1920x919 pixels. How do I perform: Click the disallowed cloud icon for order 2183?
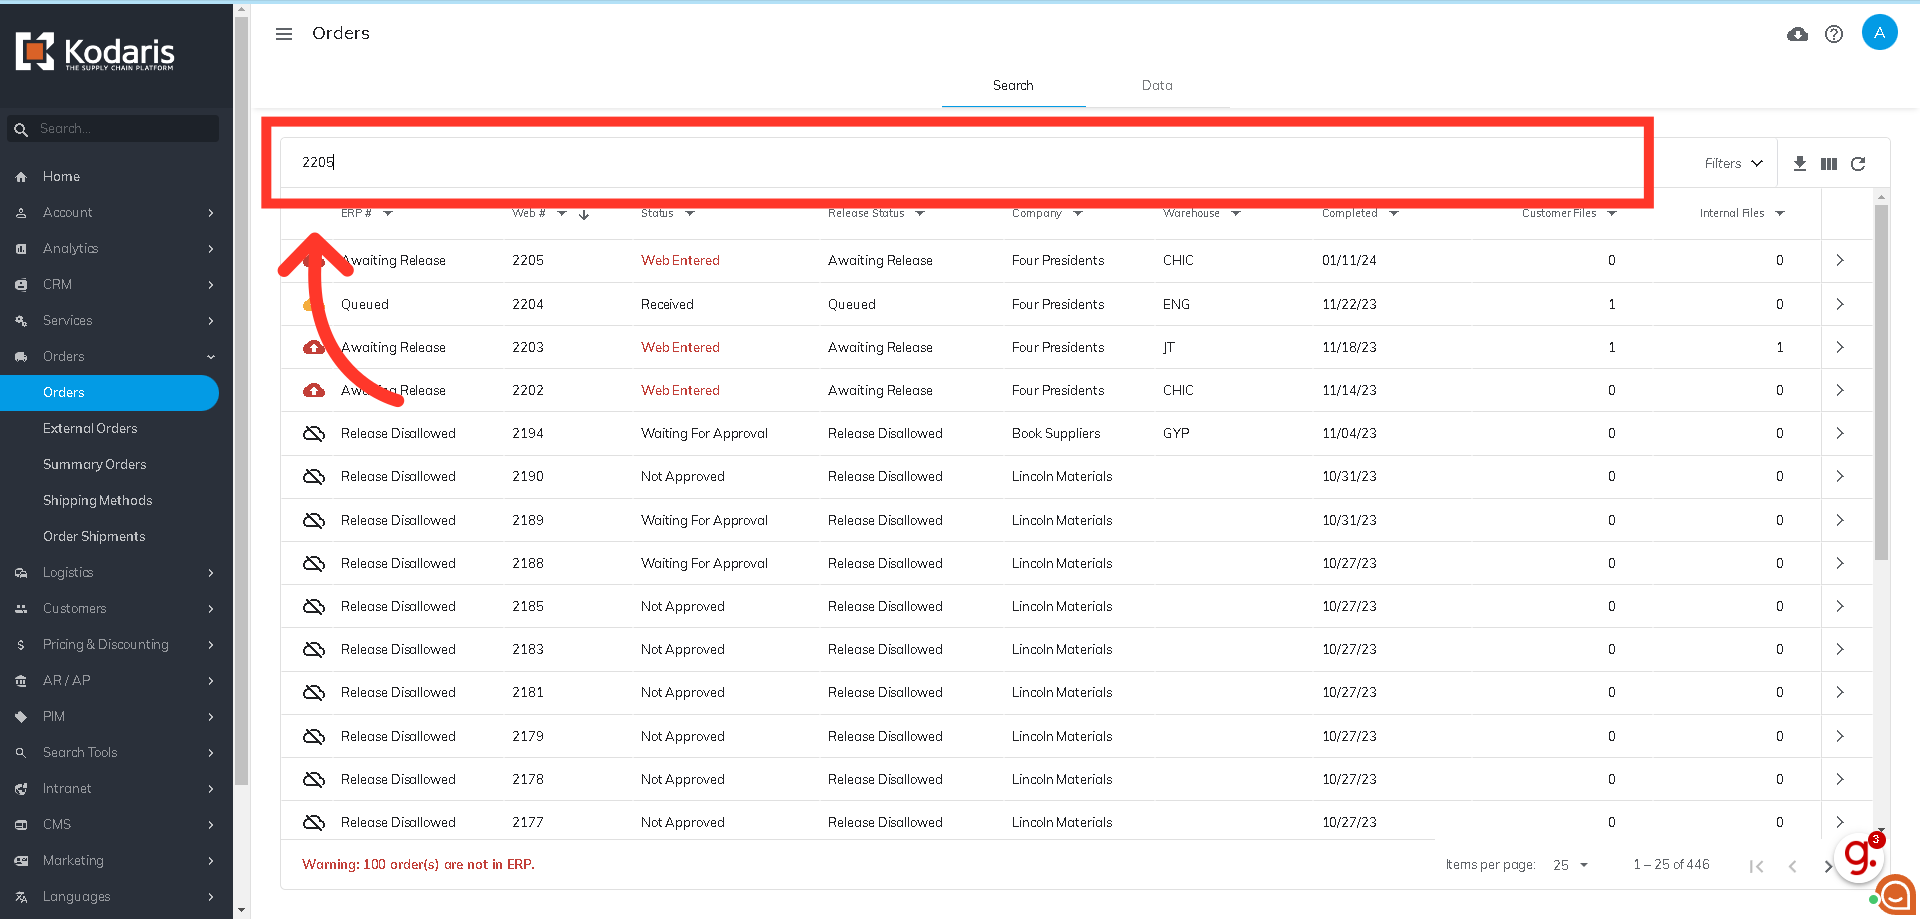tap(314, 649)
